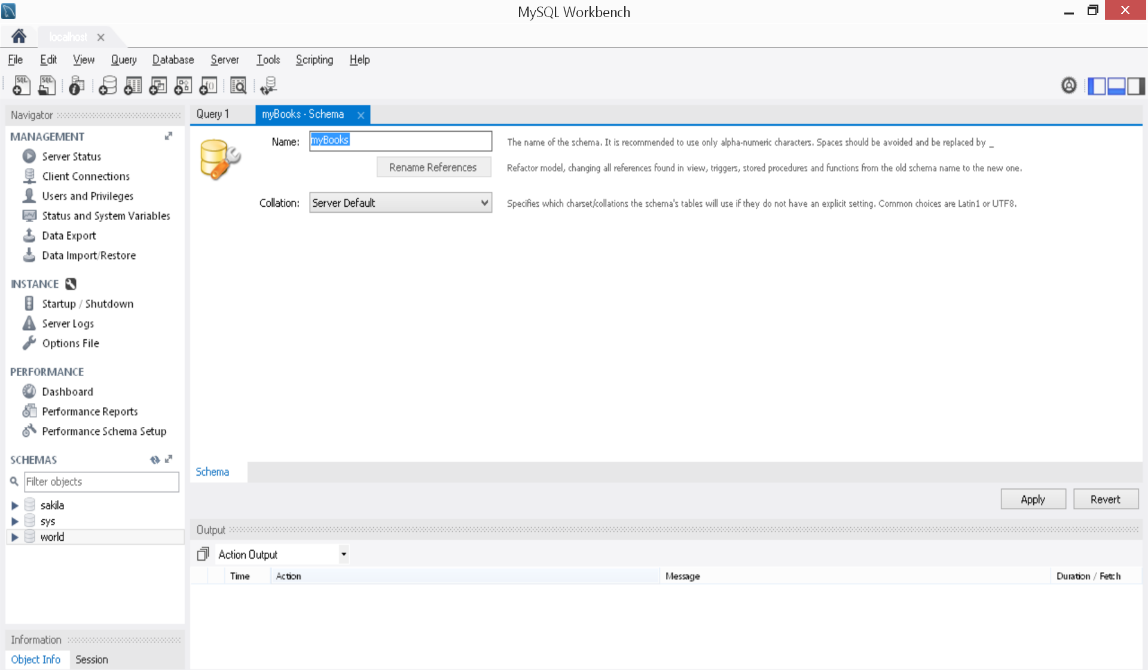Image resolution: width=1148 pixels, height=670 pixels.
Task: Open the Scripting menu
Action: tap(314, 60)
